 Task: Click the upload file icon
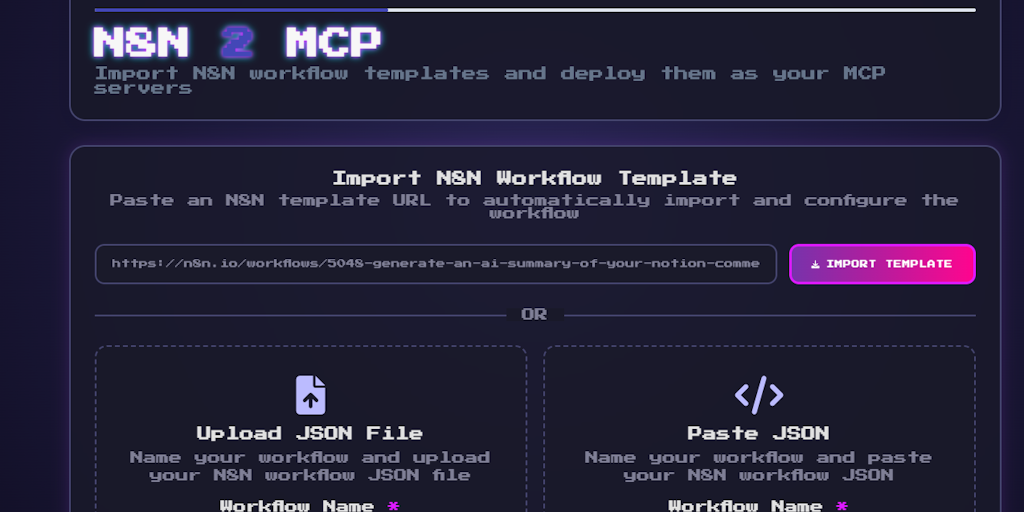click(x=310, y=394)
